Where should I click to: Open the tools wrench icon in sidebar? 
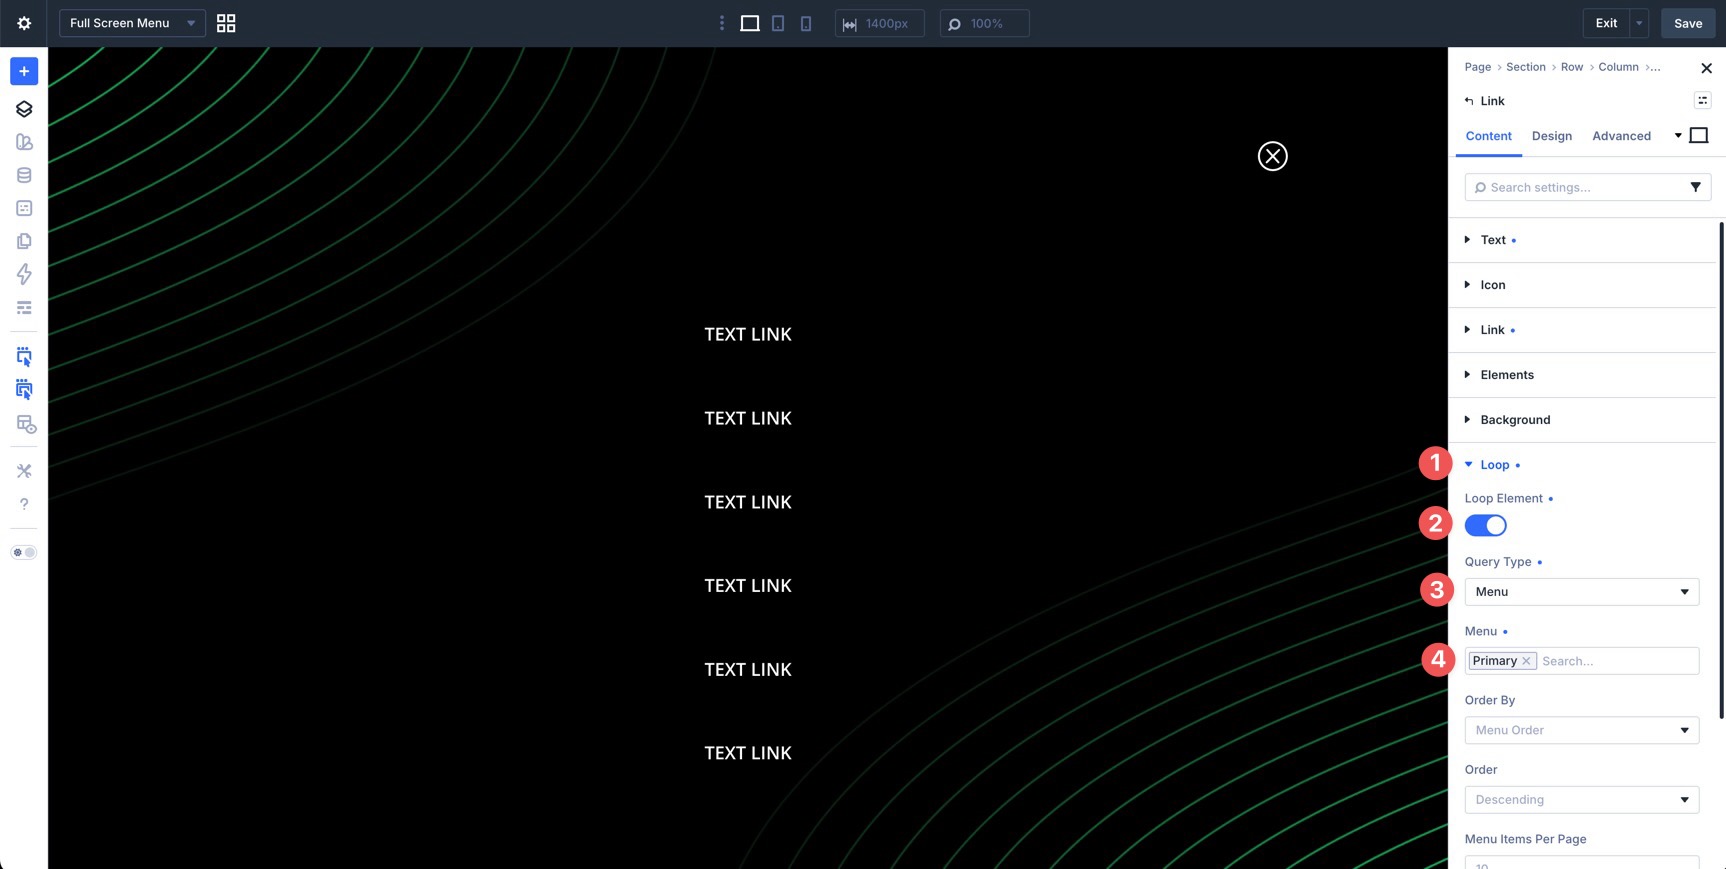coord(24,471)
